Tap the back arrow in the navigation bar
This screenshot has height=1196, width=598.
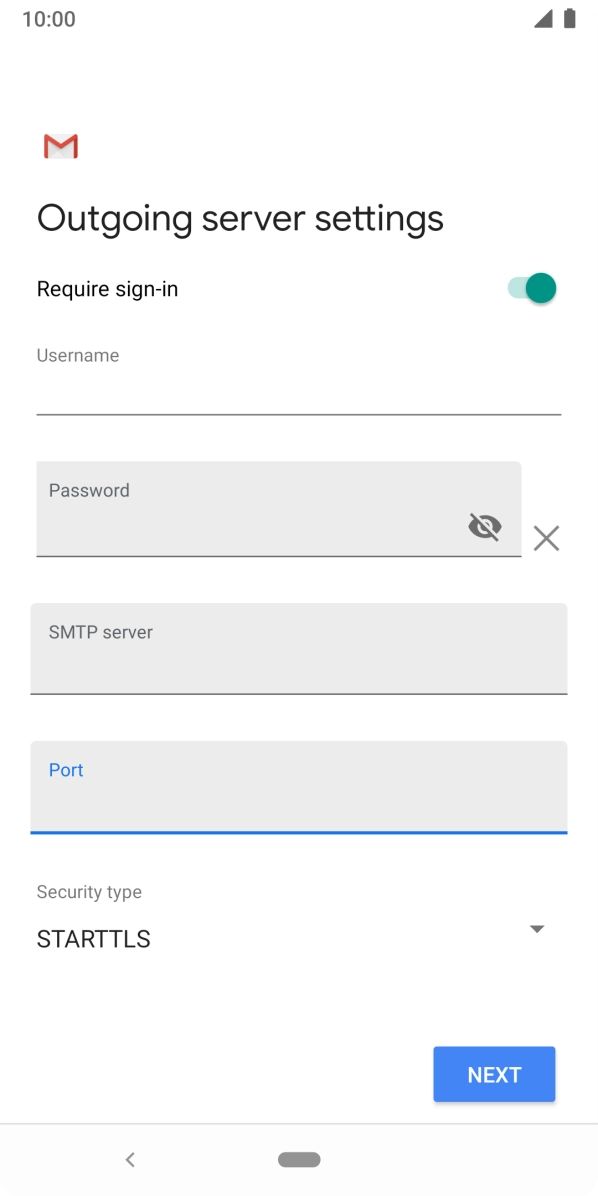(130, 1159)
